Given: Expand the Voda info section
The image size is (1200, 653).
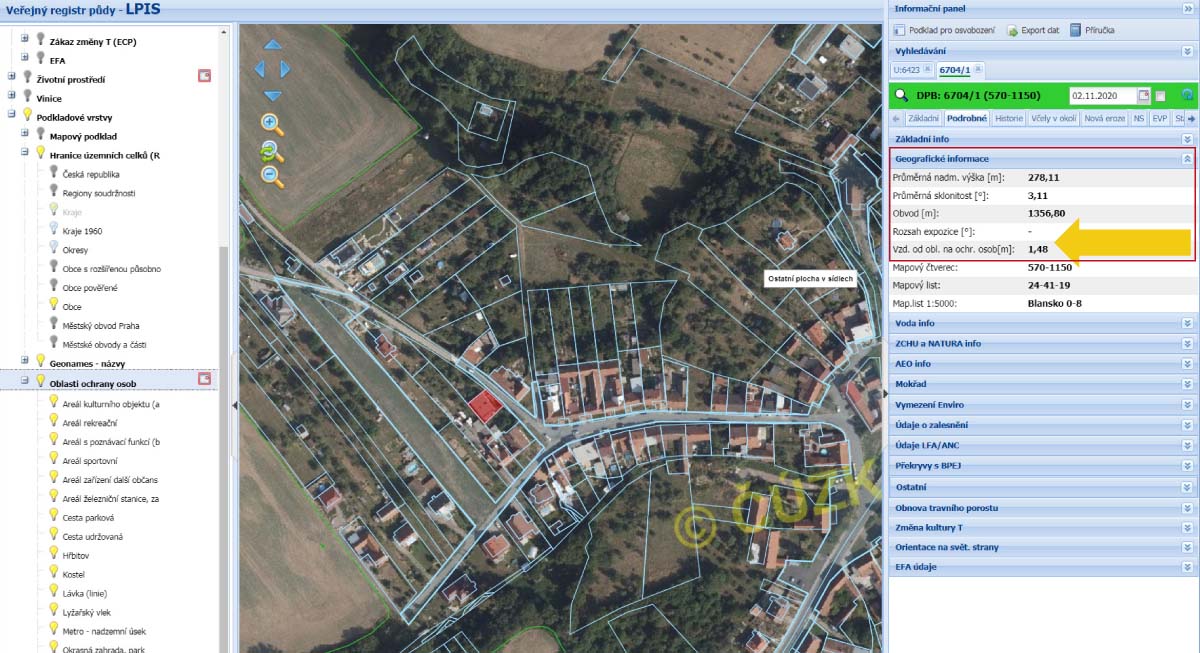Looking at the screenshot, I should (x=1187, y=324).
